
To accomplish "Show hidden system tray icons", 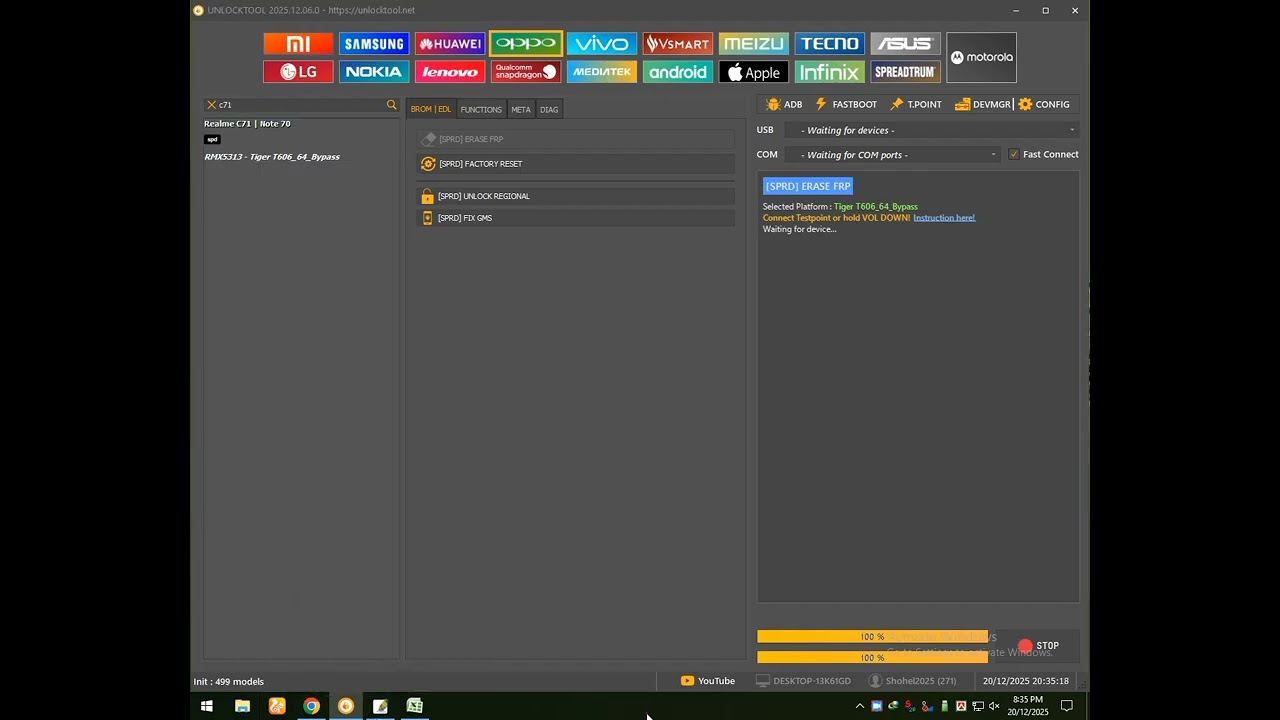I will (859, 706).
